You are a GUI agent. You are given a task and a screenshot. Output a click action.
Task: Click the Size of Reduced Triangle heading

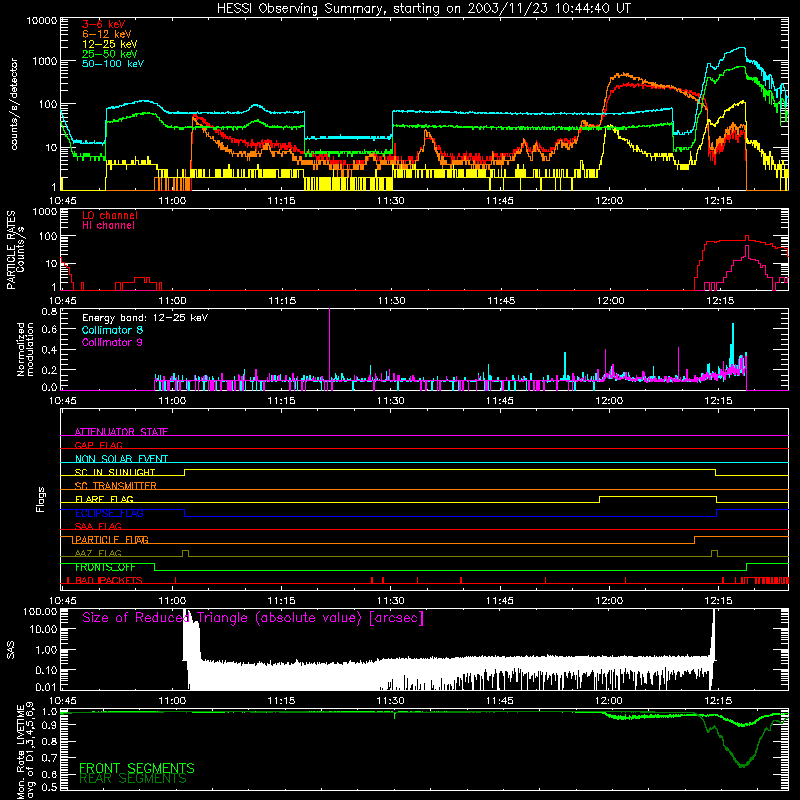pos(253,618)
